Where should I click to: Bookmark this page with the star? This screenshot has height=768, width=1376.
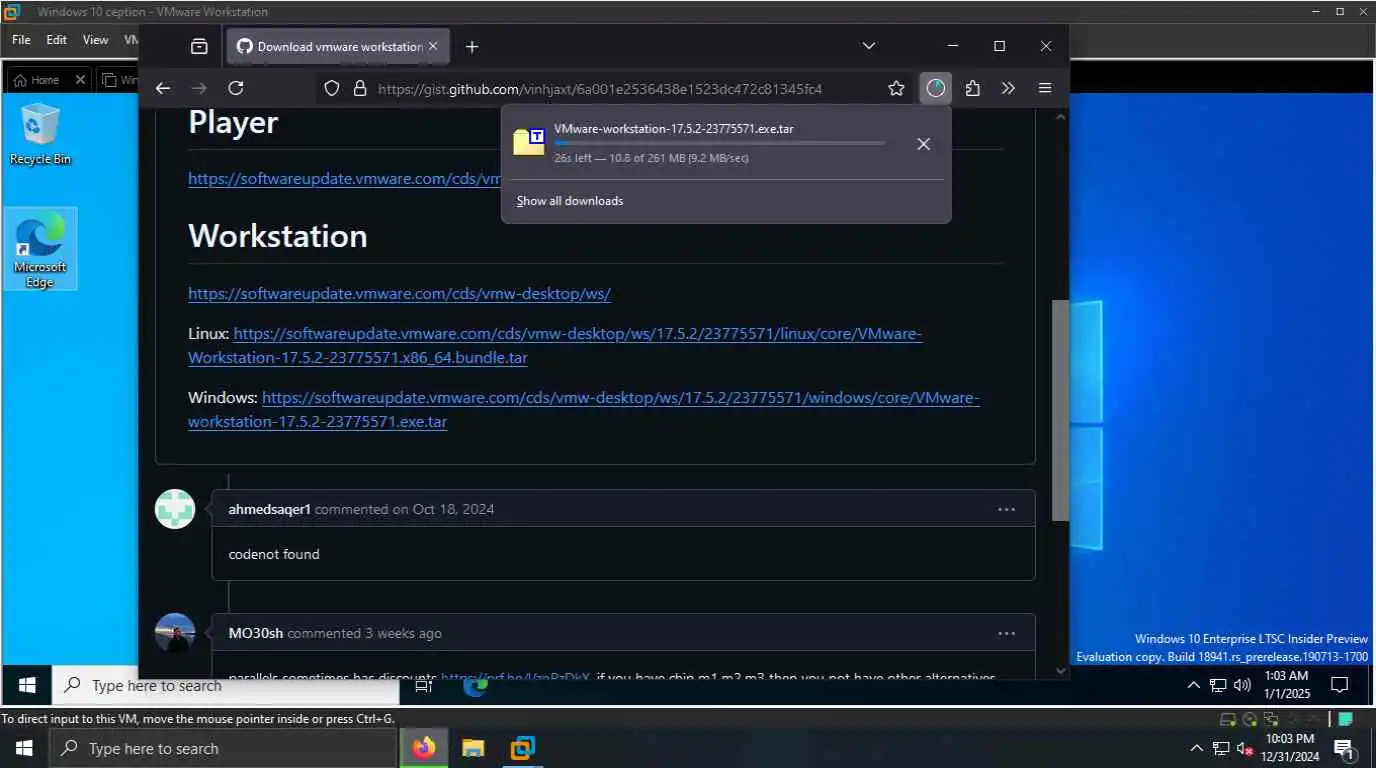point(896,88)
